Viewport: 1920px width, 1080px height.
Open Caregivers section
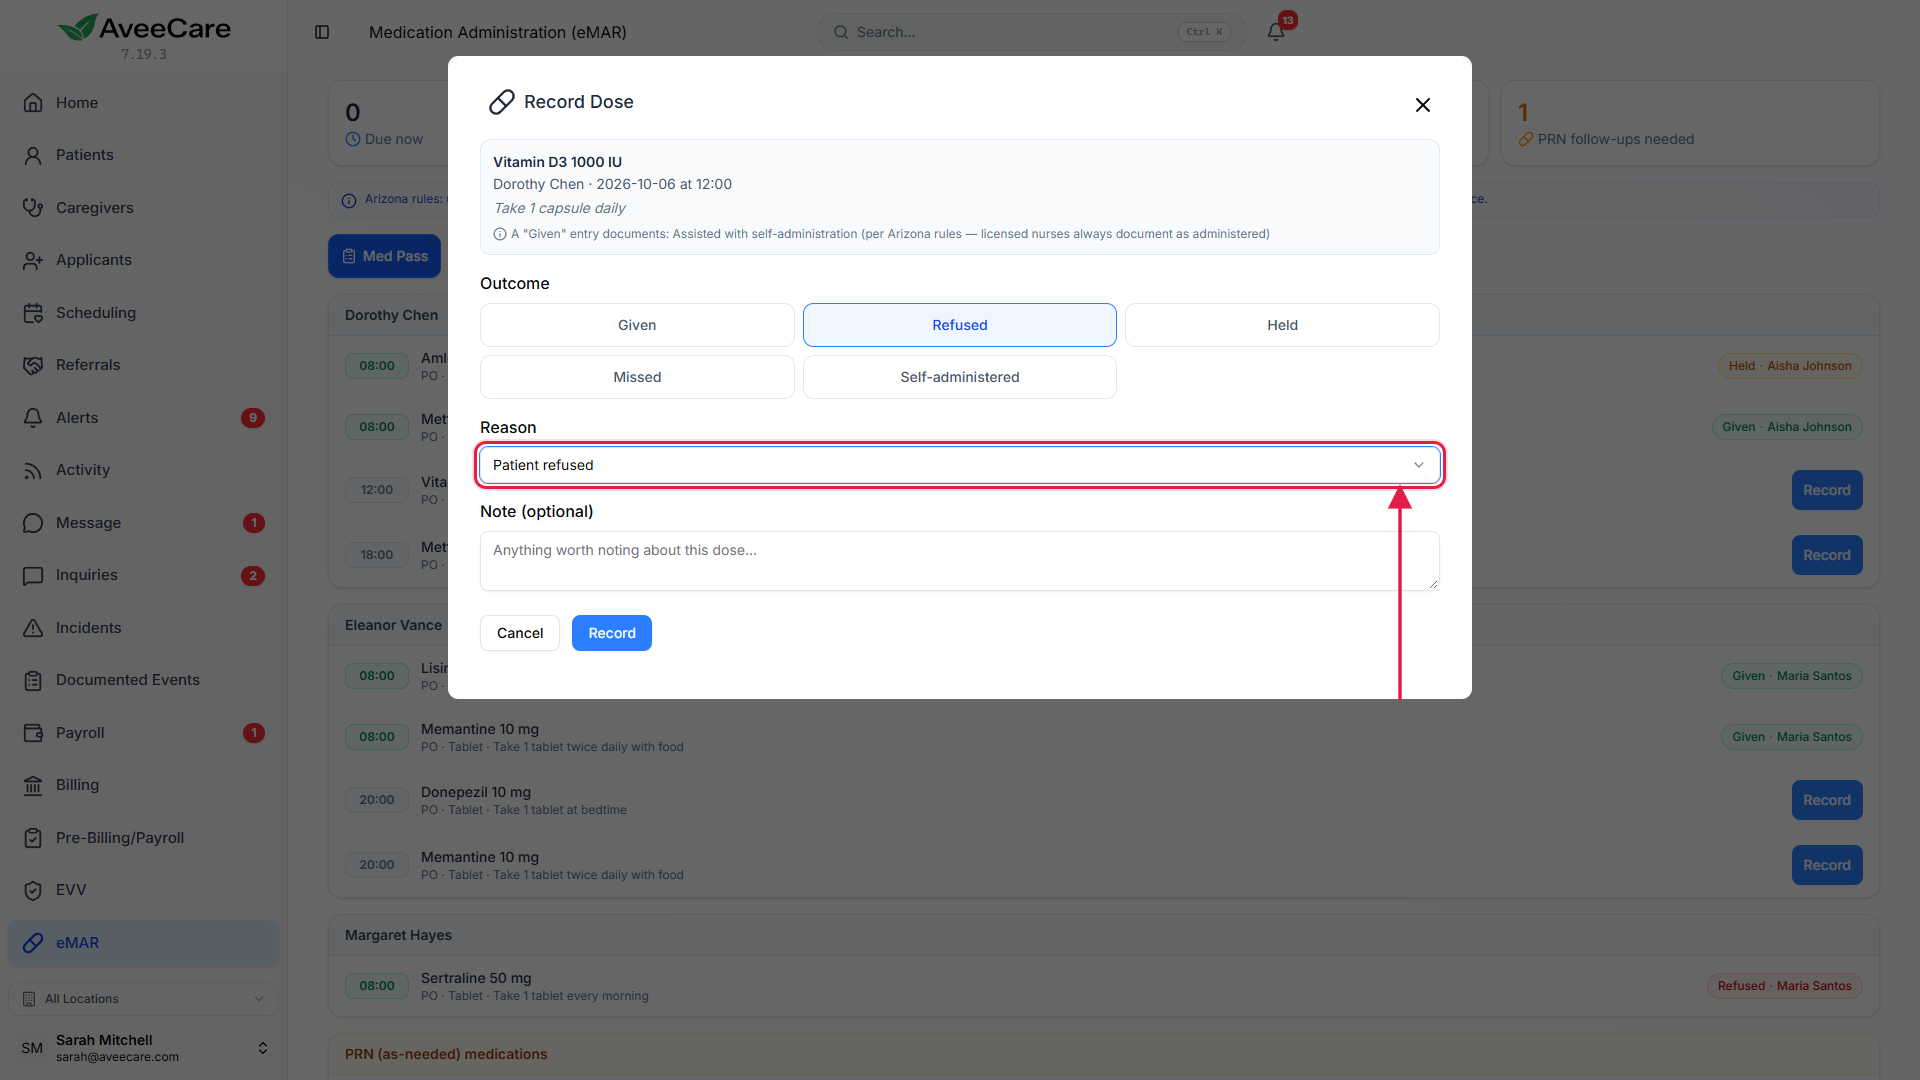143,208
